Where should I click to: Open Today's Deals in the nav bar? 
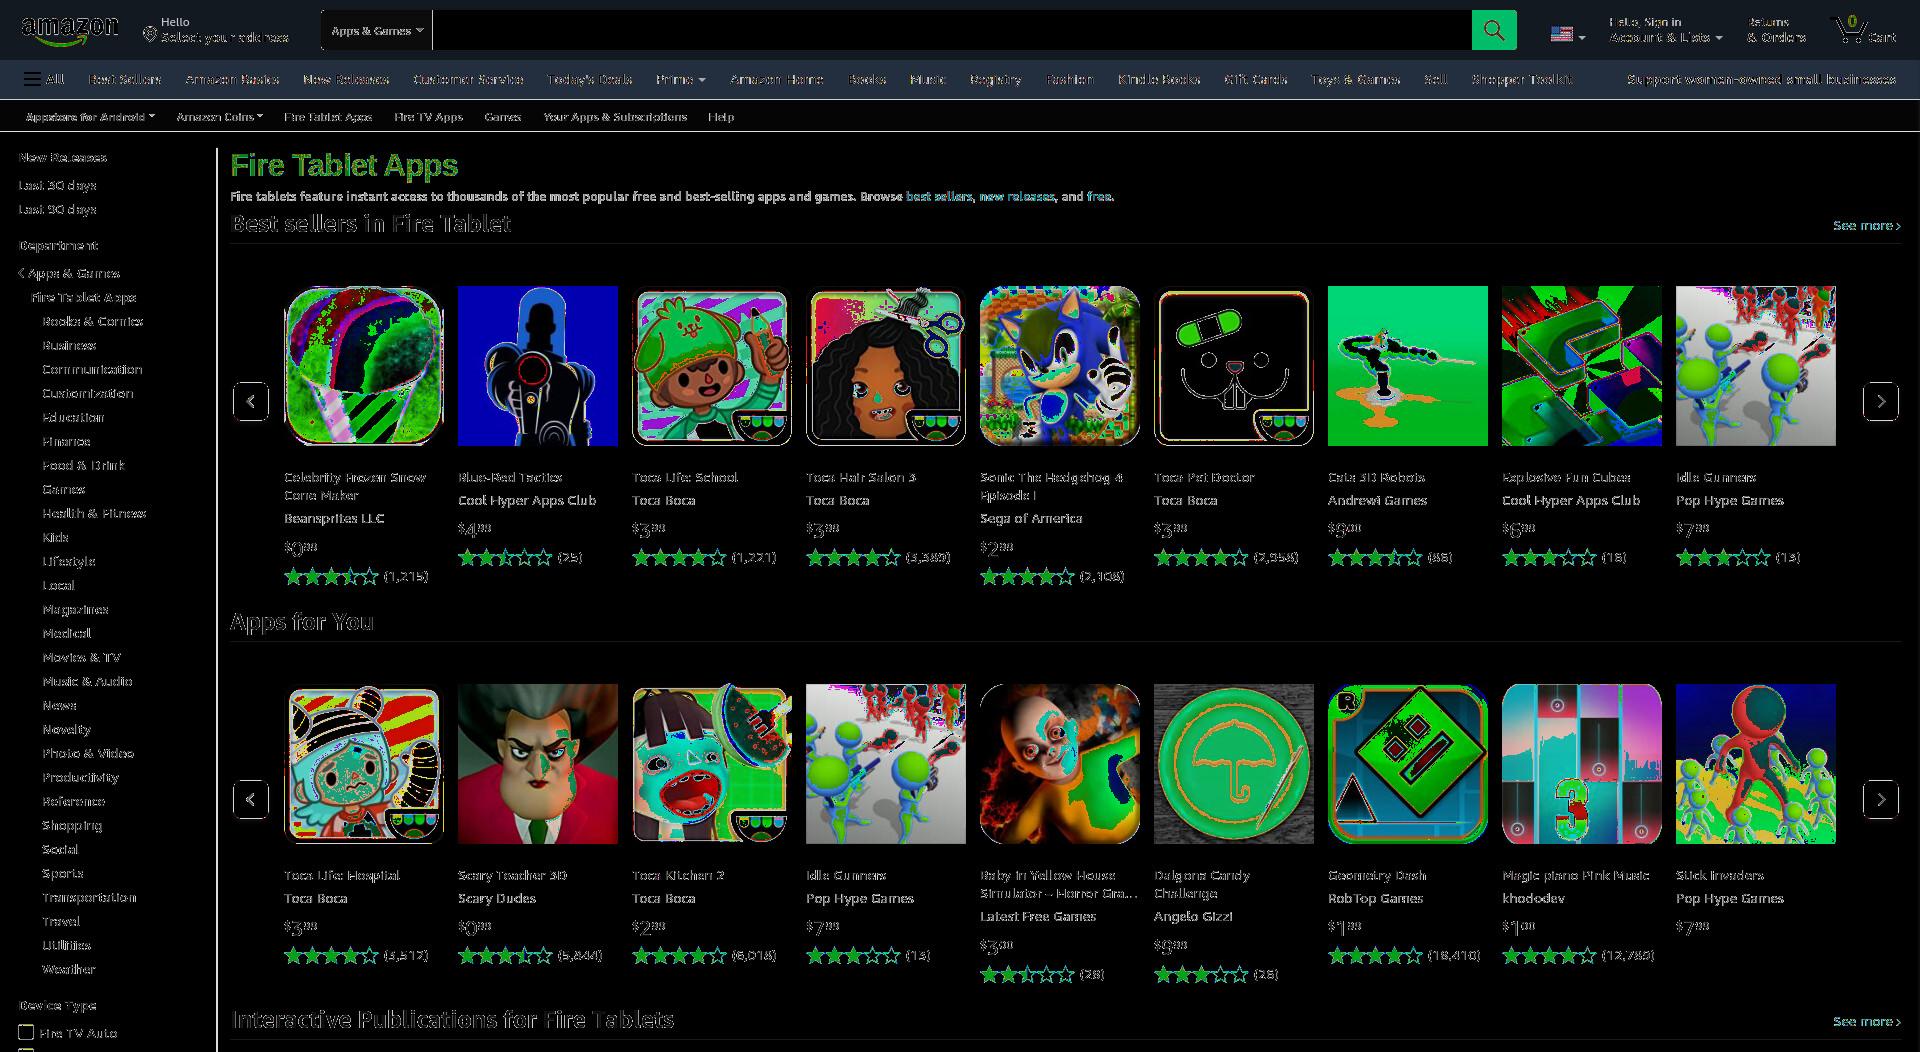pos(589,79)
